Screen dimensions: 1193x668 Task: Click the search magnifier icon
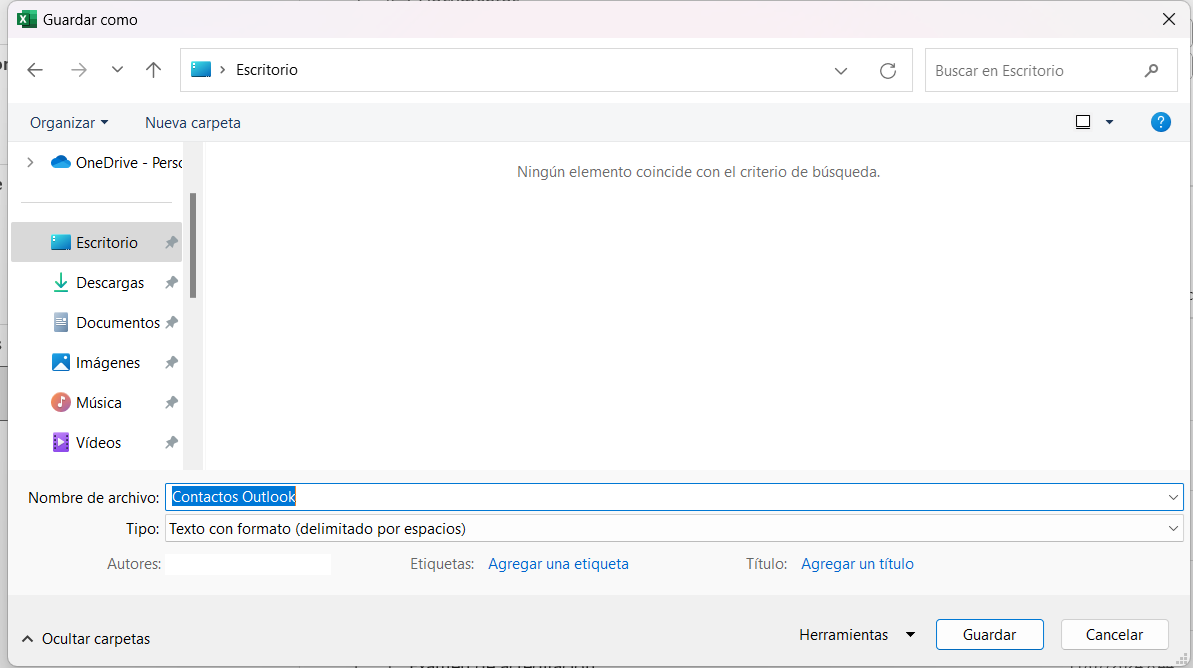coord(1151,71)
